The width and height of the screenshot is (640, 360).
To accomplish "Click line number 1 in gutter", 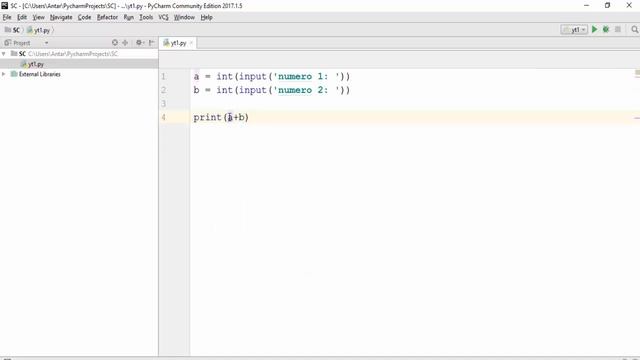I will tap(164, 76).
